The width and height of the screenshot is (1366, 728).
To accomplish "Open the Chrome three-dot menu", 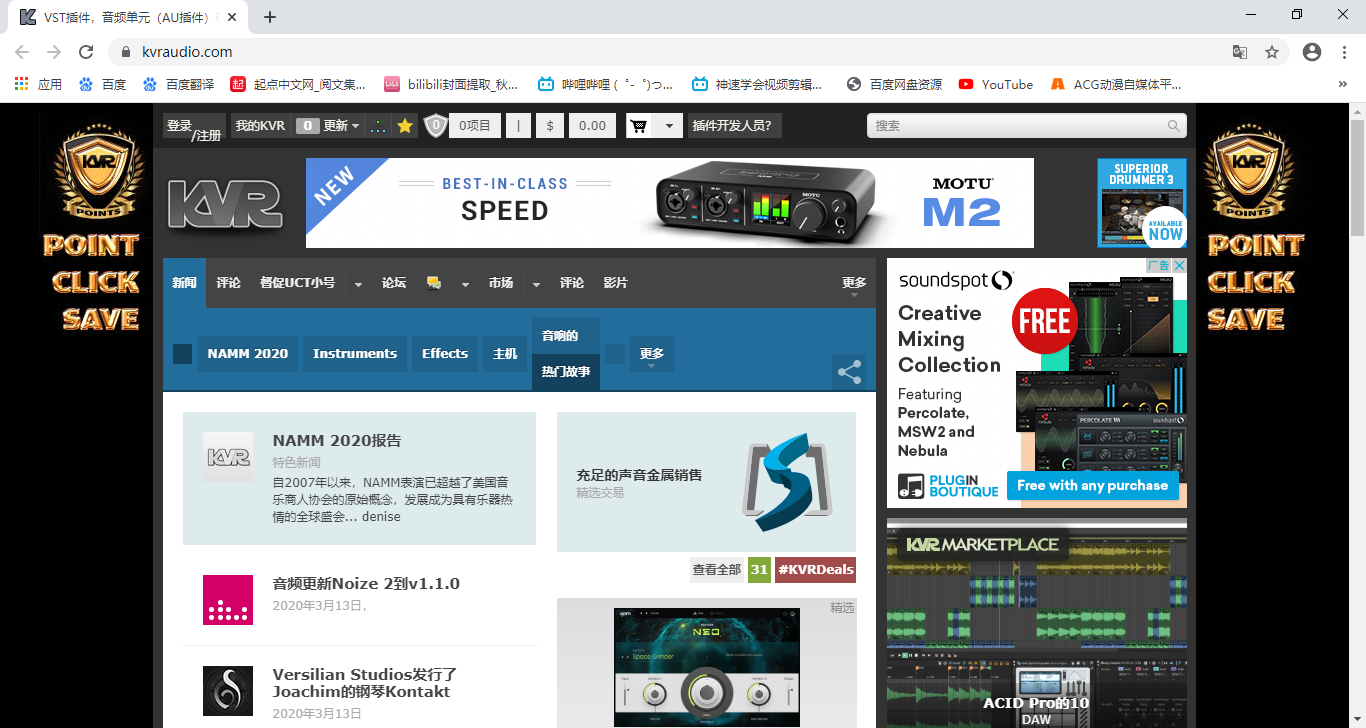I will (1343, 52).
